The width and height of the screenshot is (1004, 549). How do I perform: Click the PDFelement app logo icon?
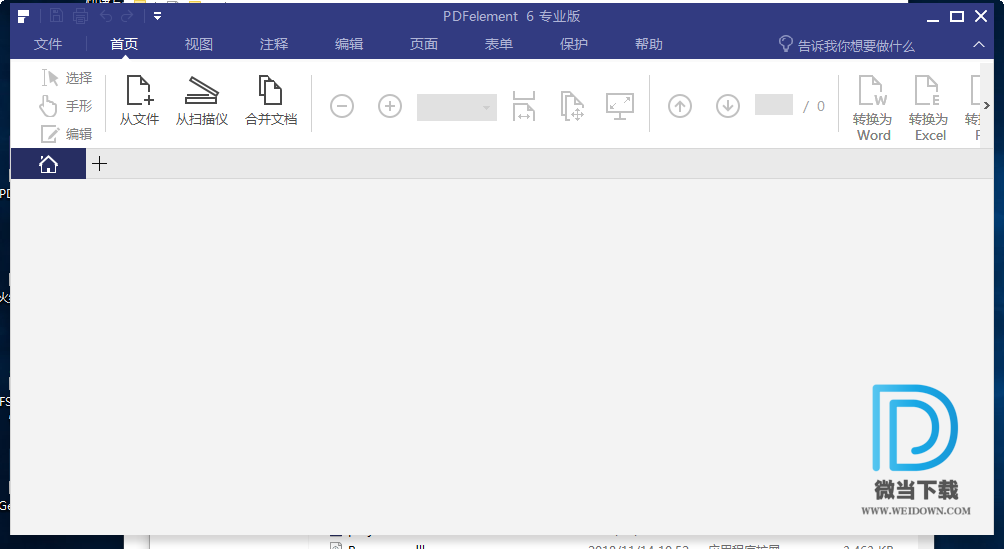(24, 16)
